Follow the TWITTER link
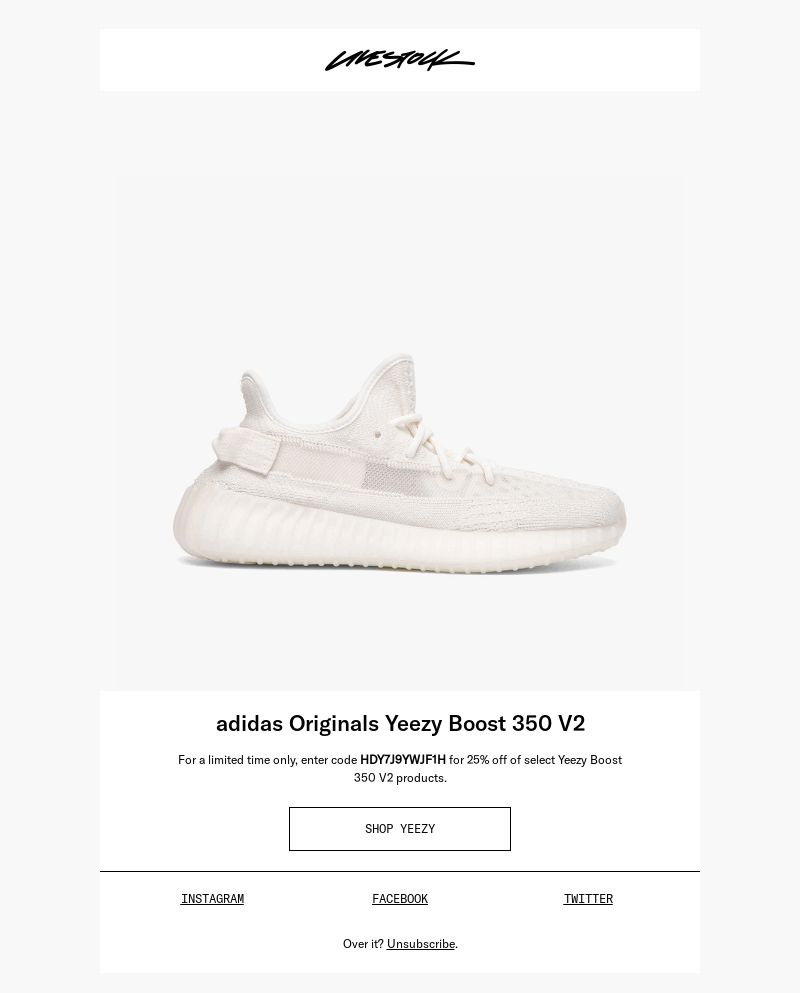 point(588,899)
